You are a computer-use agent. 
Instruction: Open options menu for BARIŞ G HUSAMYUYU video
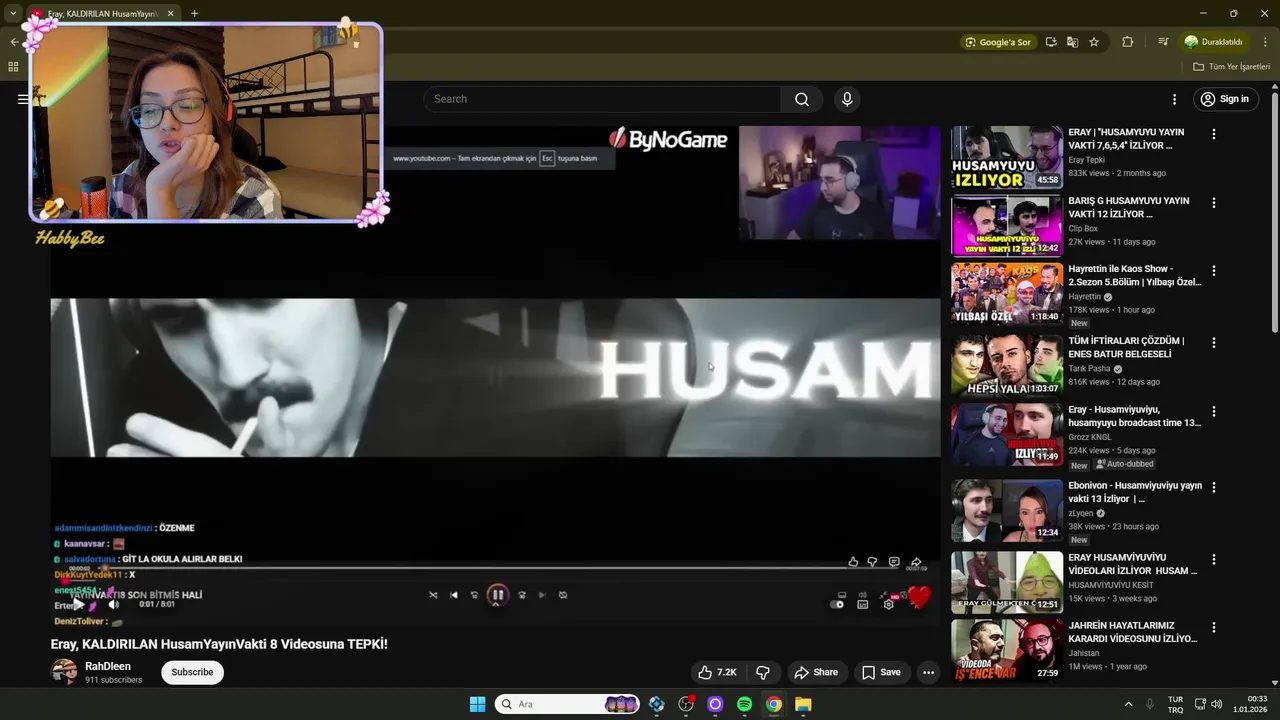pyautogui.click(x=1214, y=202)
